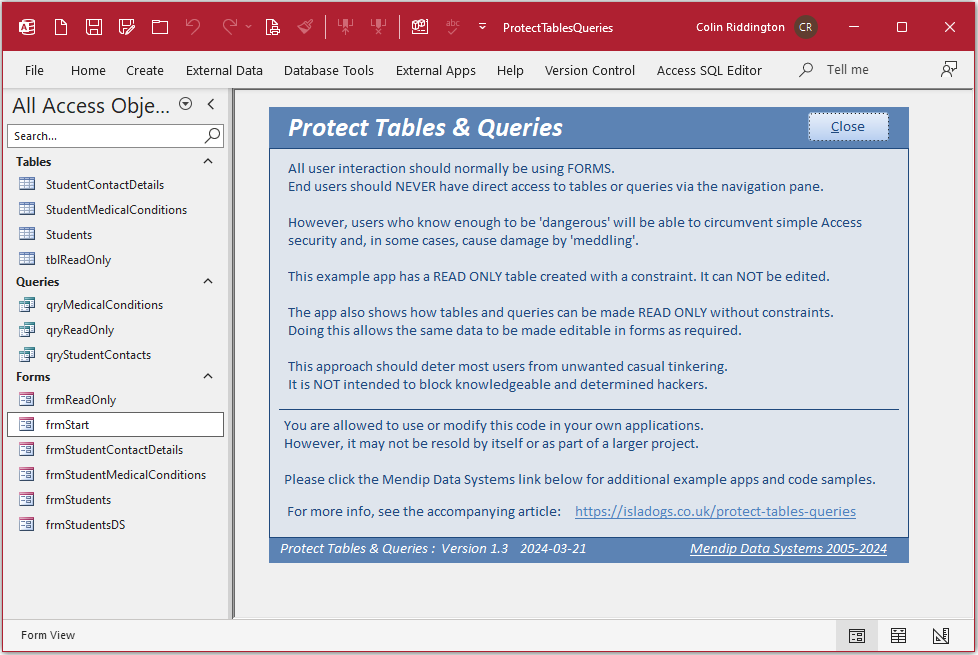Run the abc spelling check icon
Viewport: 978px width, 655px height.
click(x=453, y=27)
